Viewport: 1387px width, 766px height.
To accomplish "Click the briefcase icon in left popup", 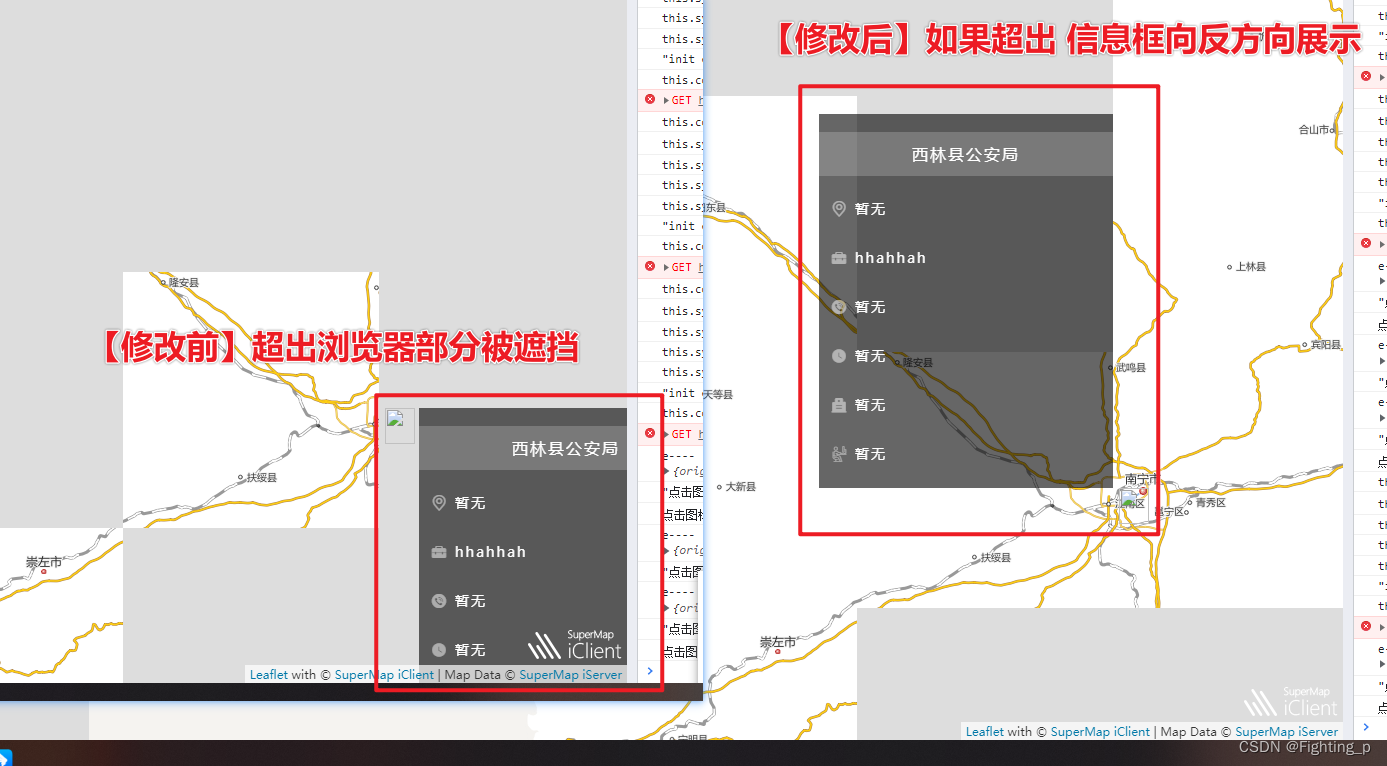I will tap(438, 552).
